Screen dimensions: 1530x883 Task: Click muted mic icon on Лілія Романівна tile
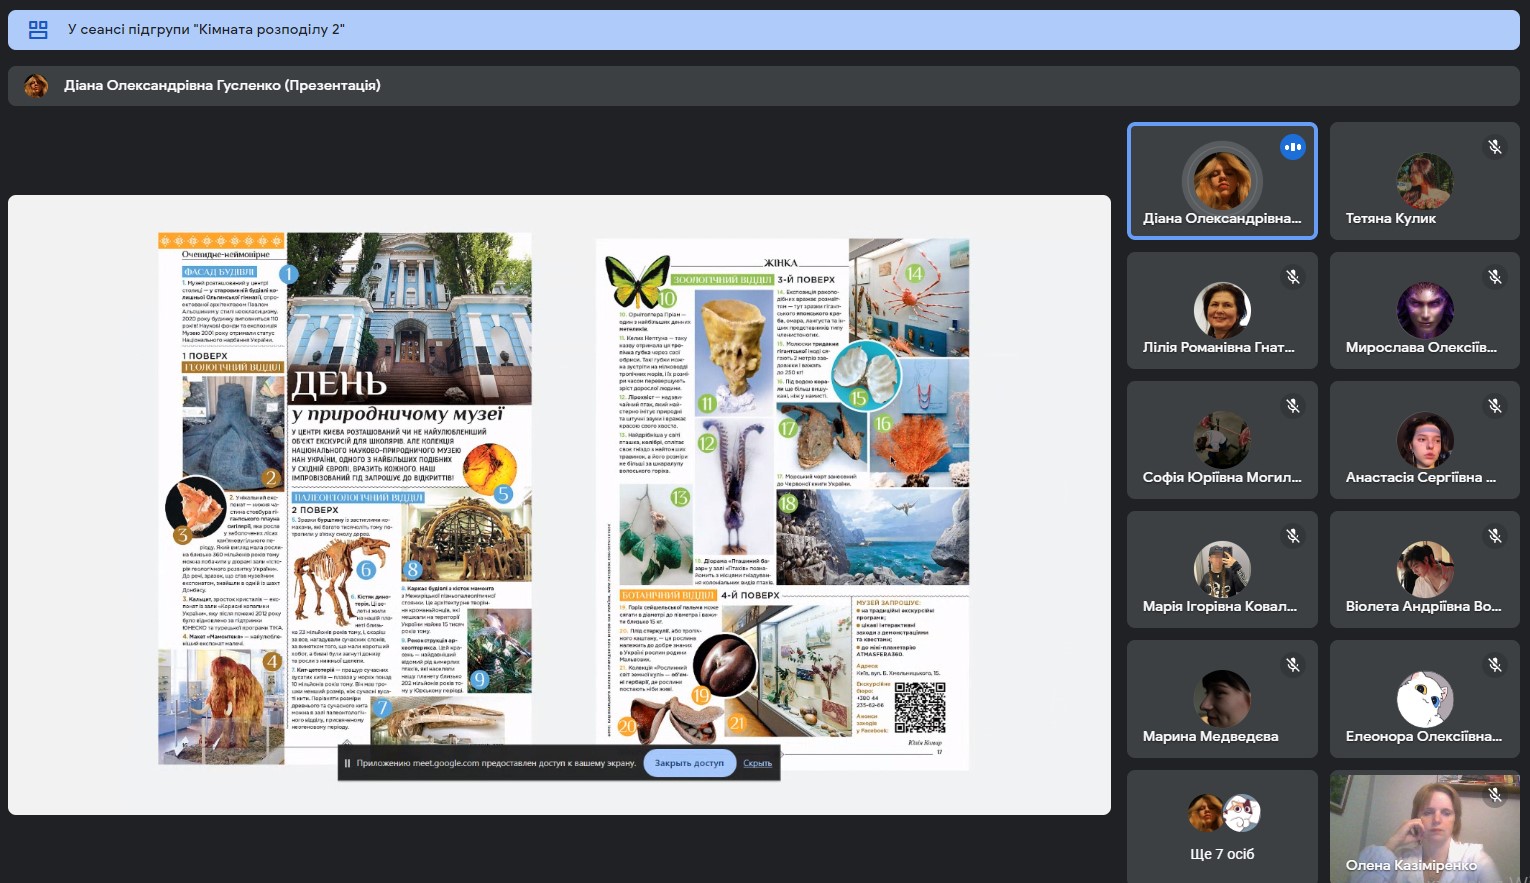pyautogui.click(x=1292, y=277)
